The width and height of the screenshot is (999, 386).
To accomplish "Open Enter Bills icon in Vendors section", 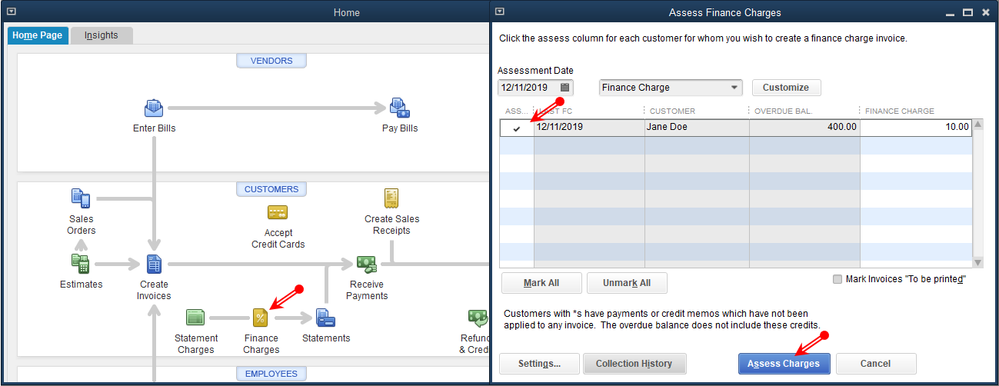I will point(154,109).
